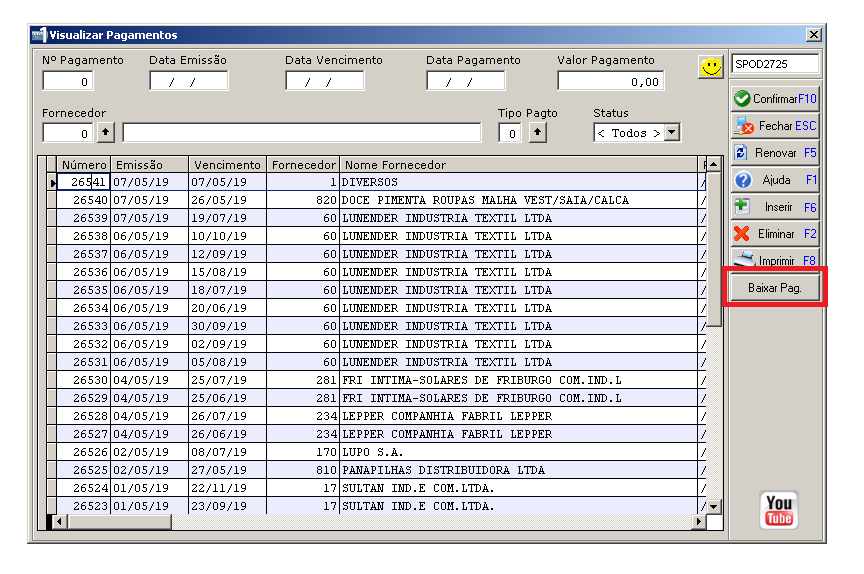
Task: Click the Baixar Pag. button
Action: 775,288
